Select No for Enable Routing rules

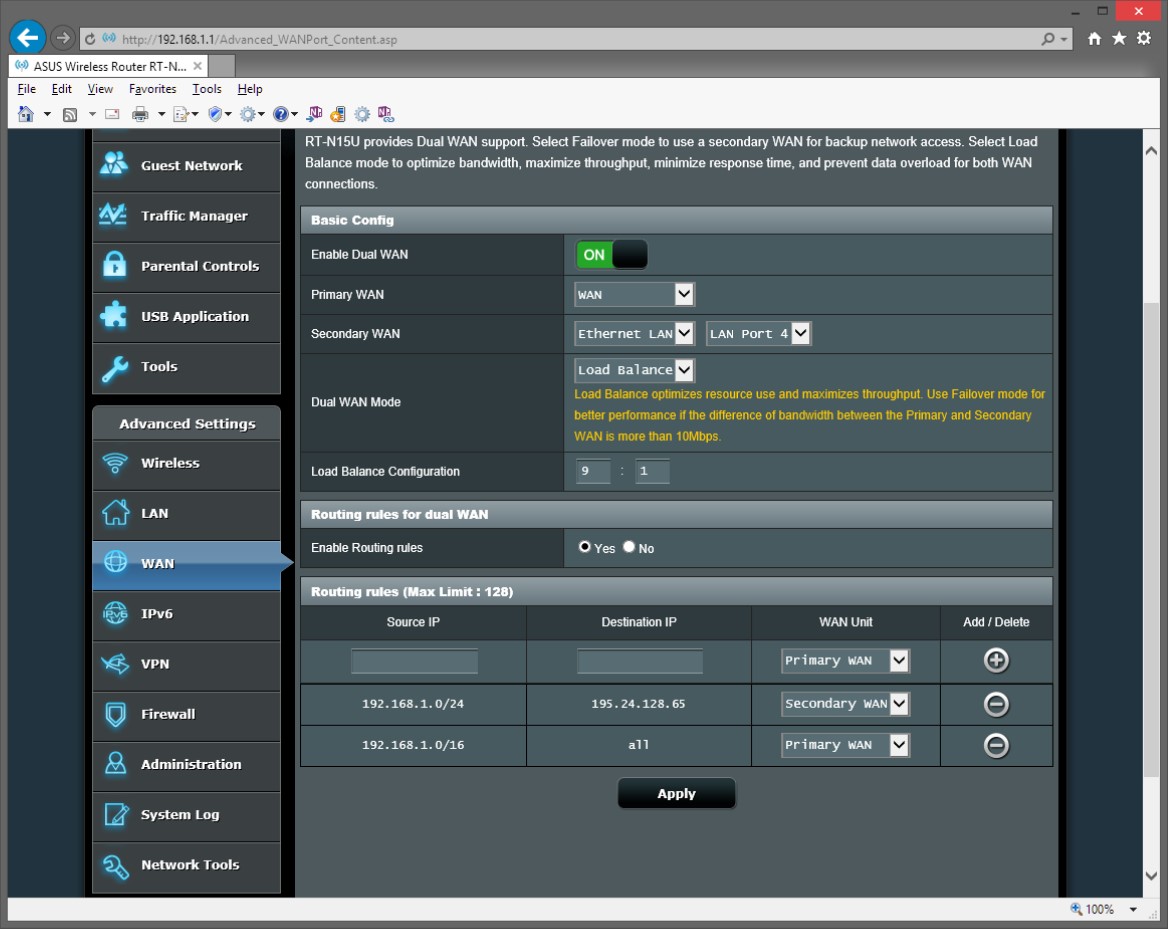(629, 547)
